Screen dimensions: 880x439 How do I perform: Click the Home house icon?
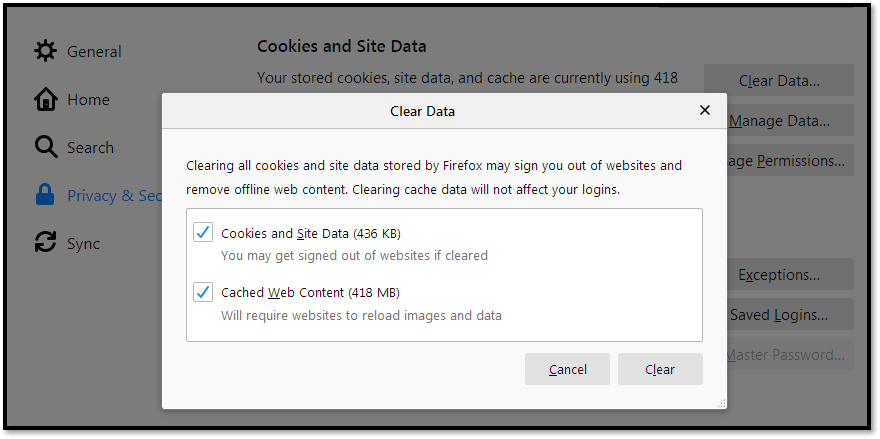[45, 99]
